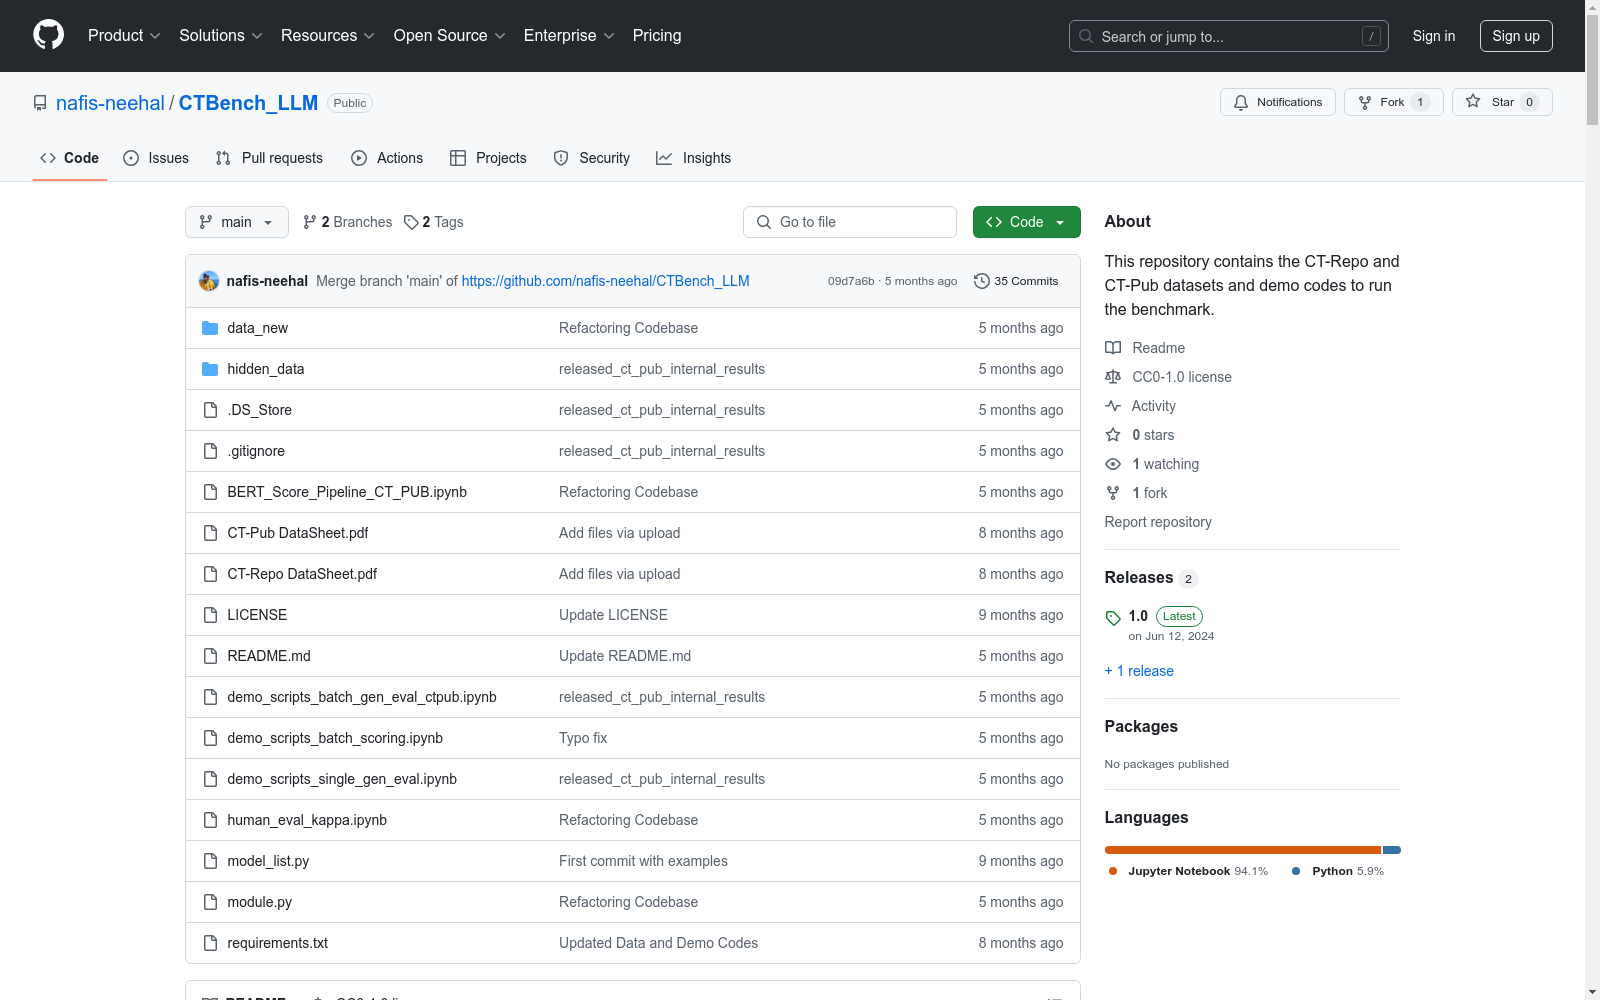Image resolution: width=1600 pixels, height=1000 pixels.
Task: Click the Pricing link
Action: coord(657,36)
